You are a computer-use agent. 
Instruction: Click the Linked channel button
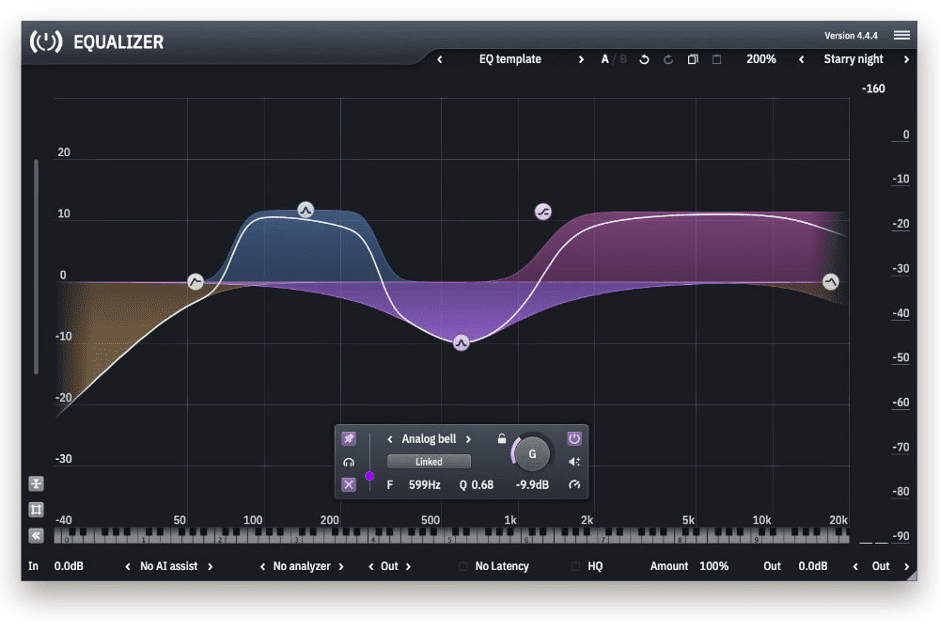click(x=428, y=461)
